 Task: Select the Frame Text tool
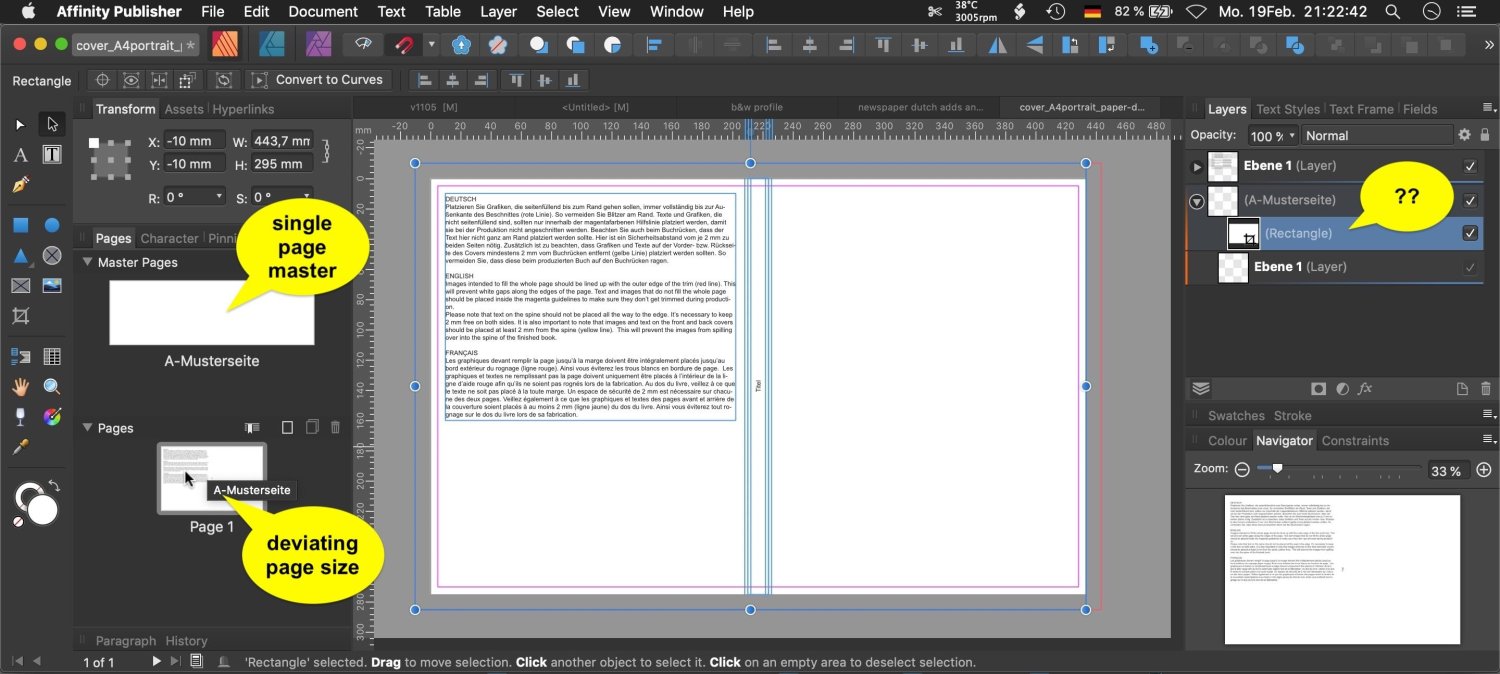52,154
